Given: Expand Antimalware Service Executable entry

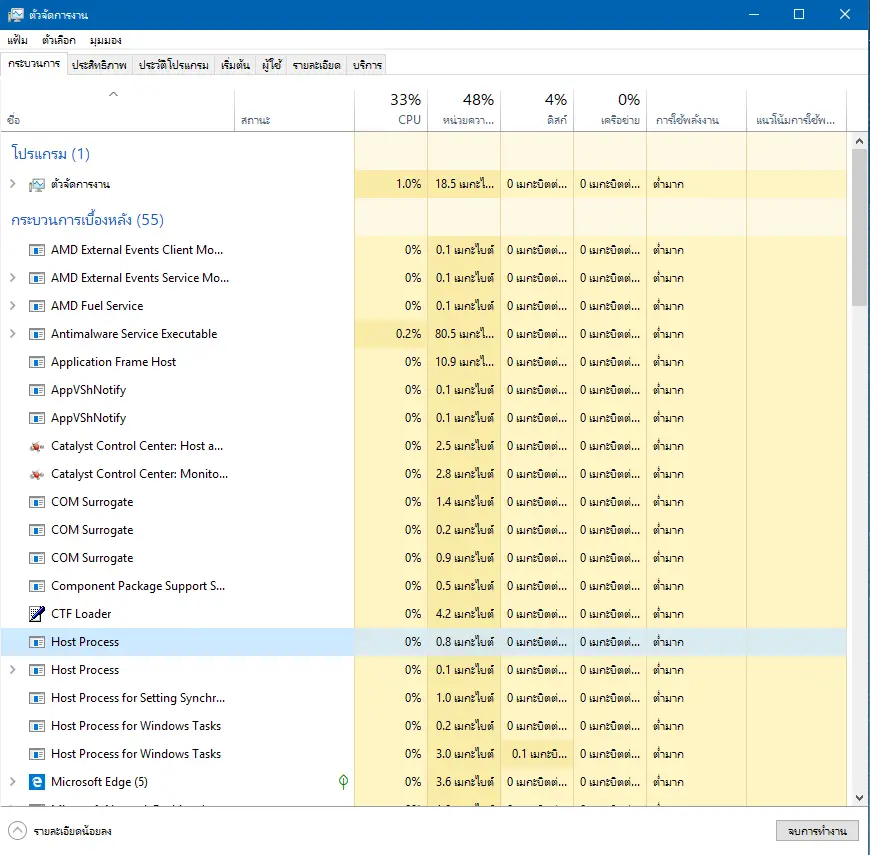Looking at the screenshot, I should tap(13, 333).
